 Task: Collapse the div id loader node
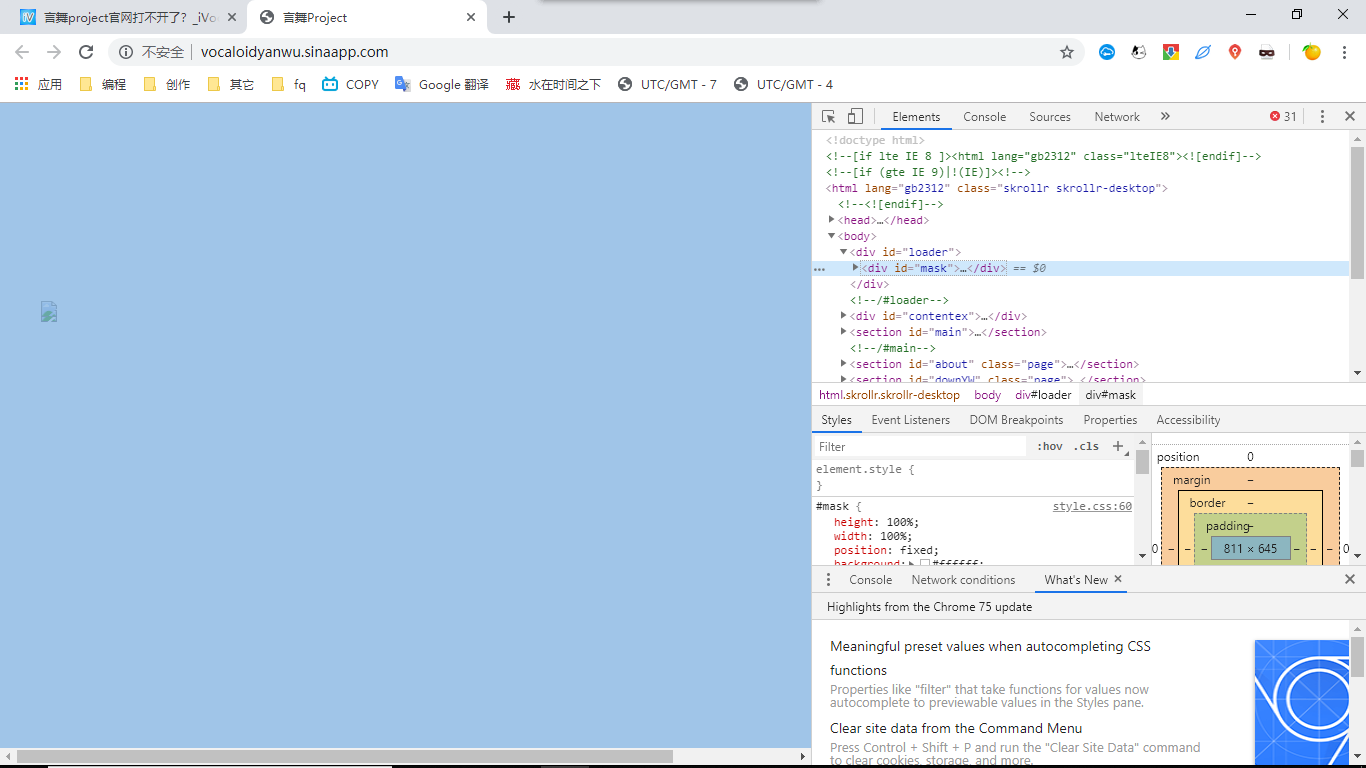pyautogui.click(x=844, y=252)
